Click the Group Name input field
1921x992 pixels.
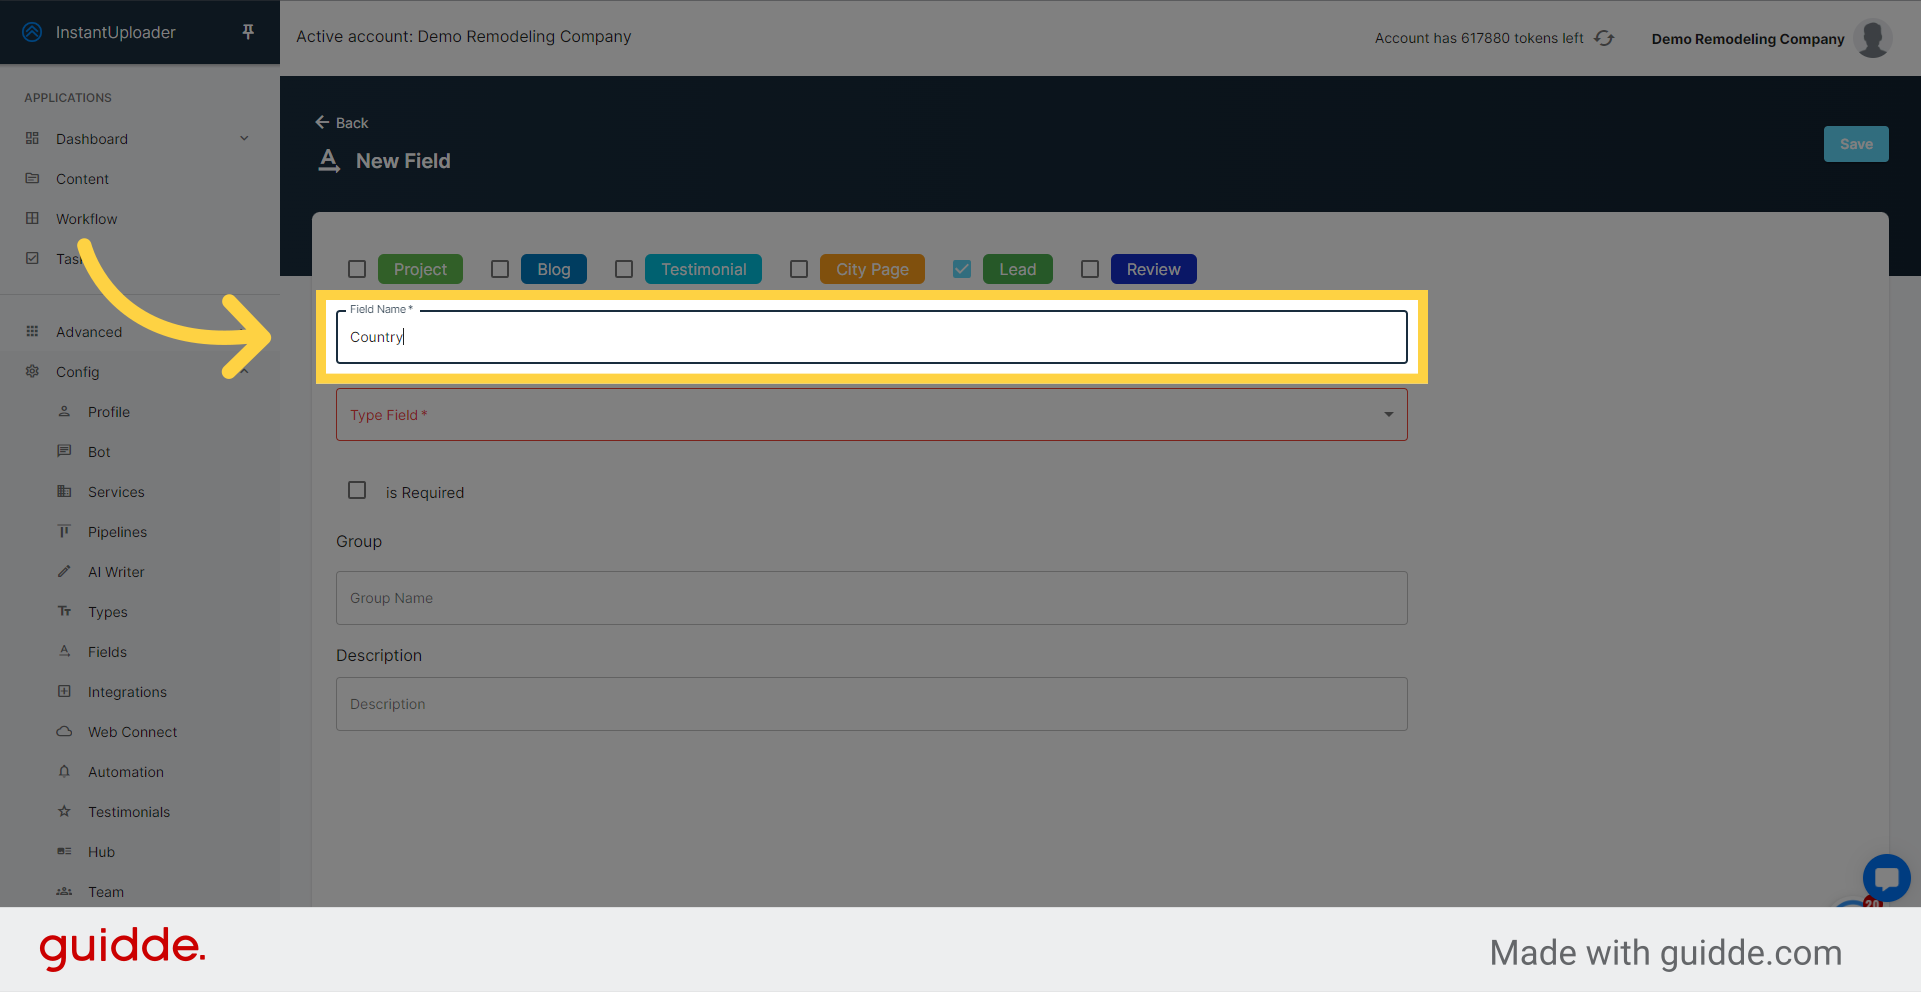click(872, 598)
